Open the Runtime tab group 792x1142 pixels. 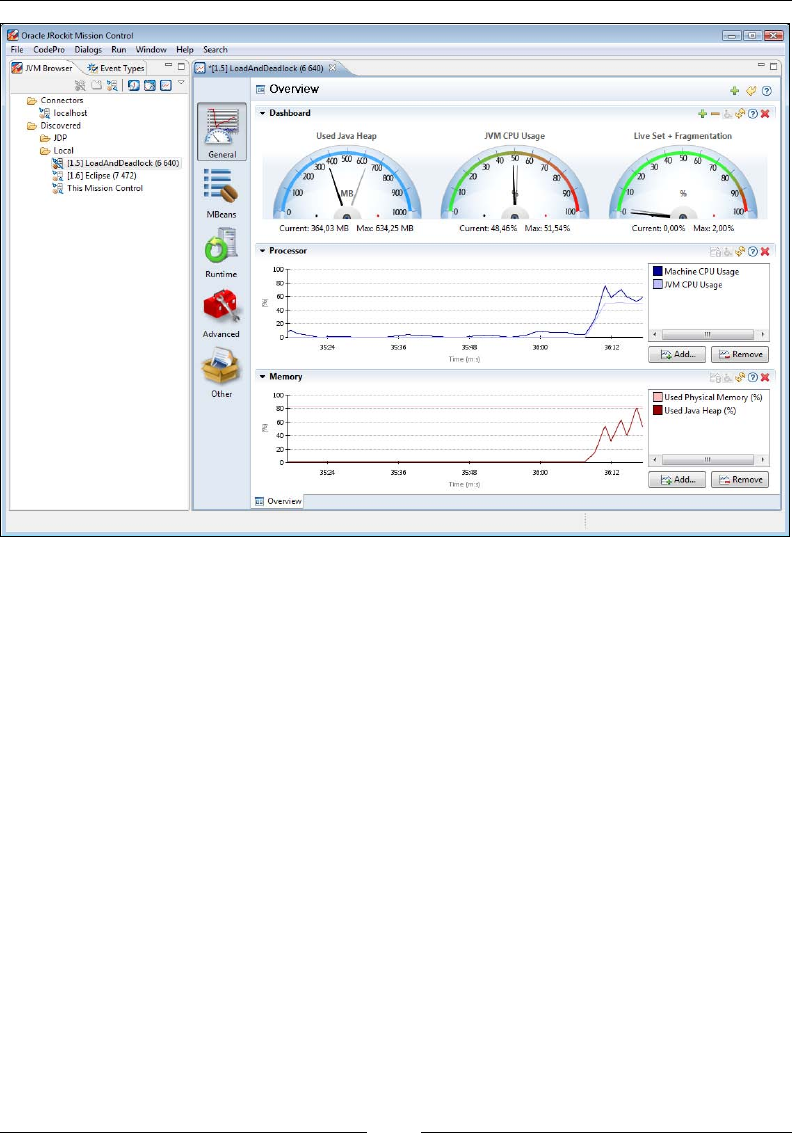tap(221, 253)
